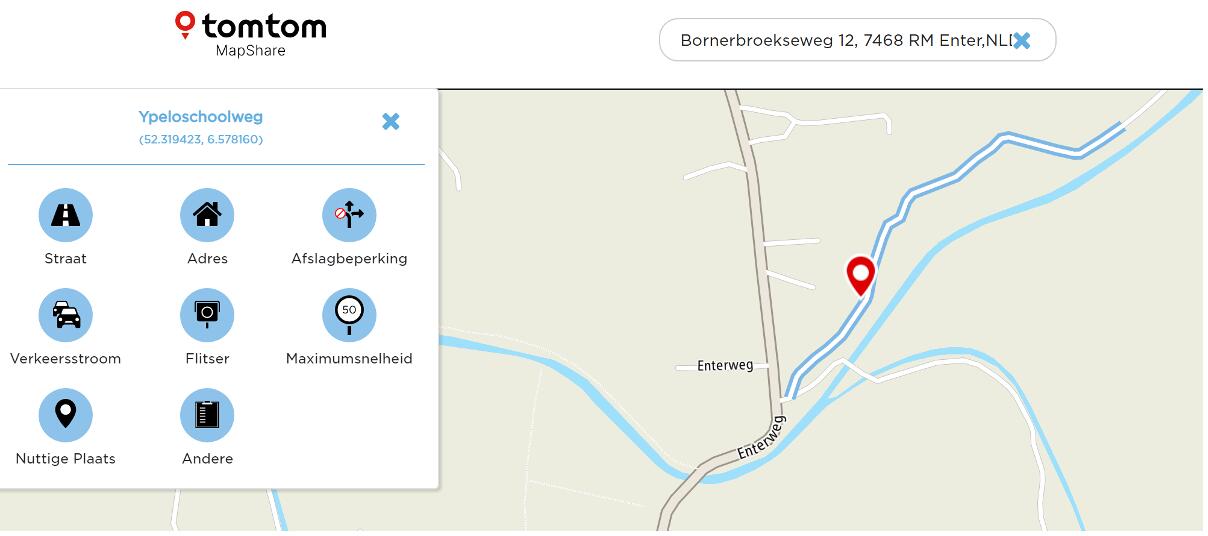Click the coordinates text under Ypeloschoolweg
Viewport: 1208px width, 536px height.
[201, 140]
